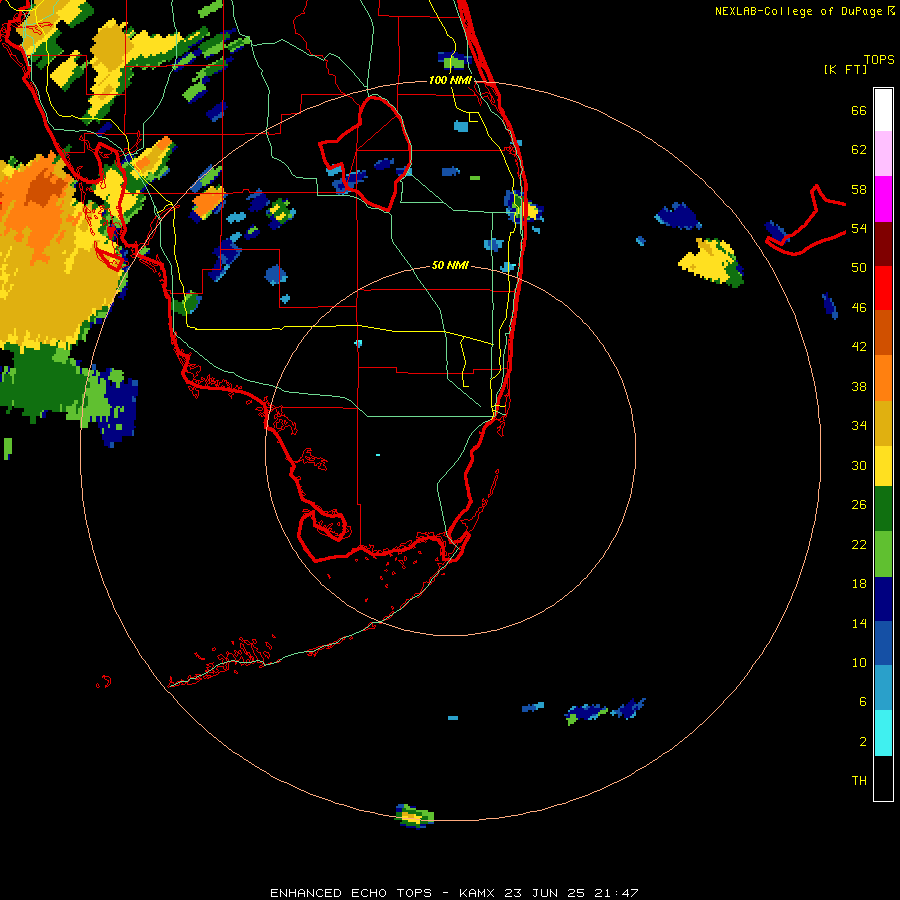This screenshot has height=900, width=900.
Task: Click the 46 value on legend scale
Action: (x=859, y=308)
